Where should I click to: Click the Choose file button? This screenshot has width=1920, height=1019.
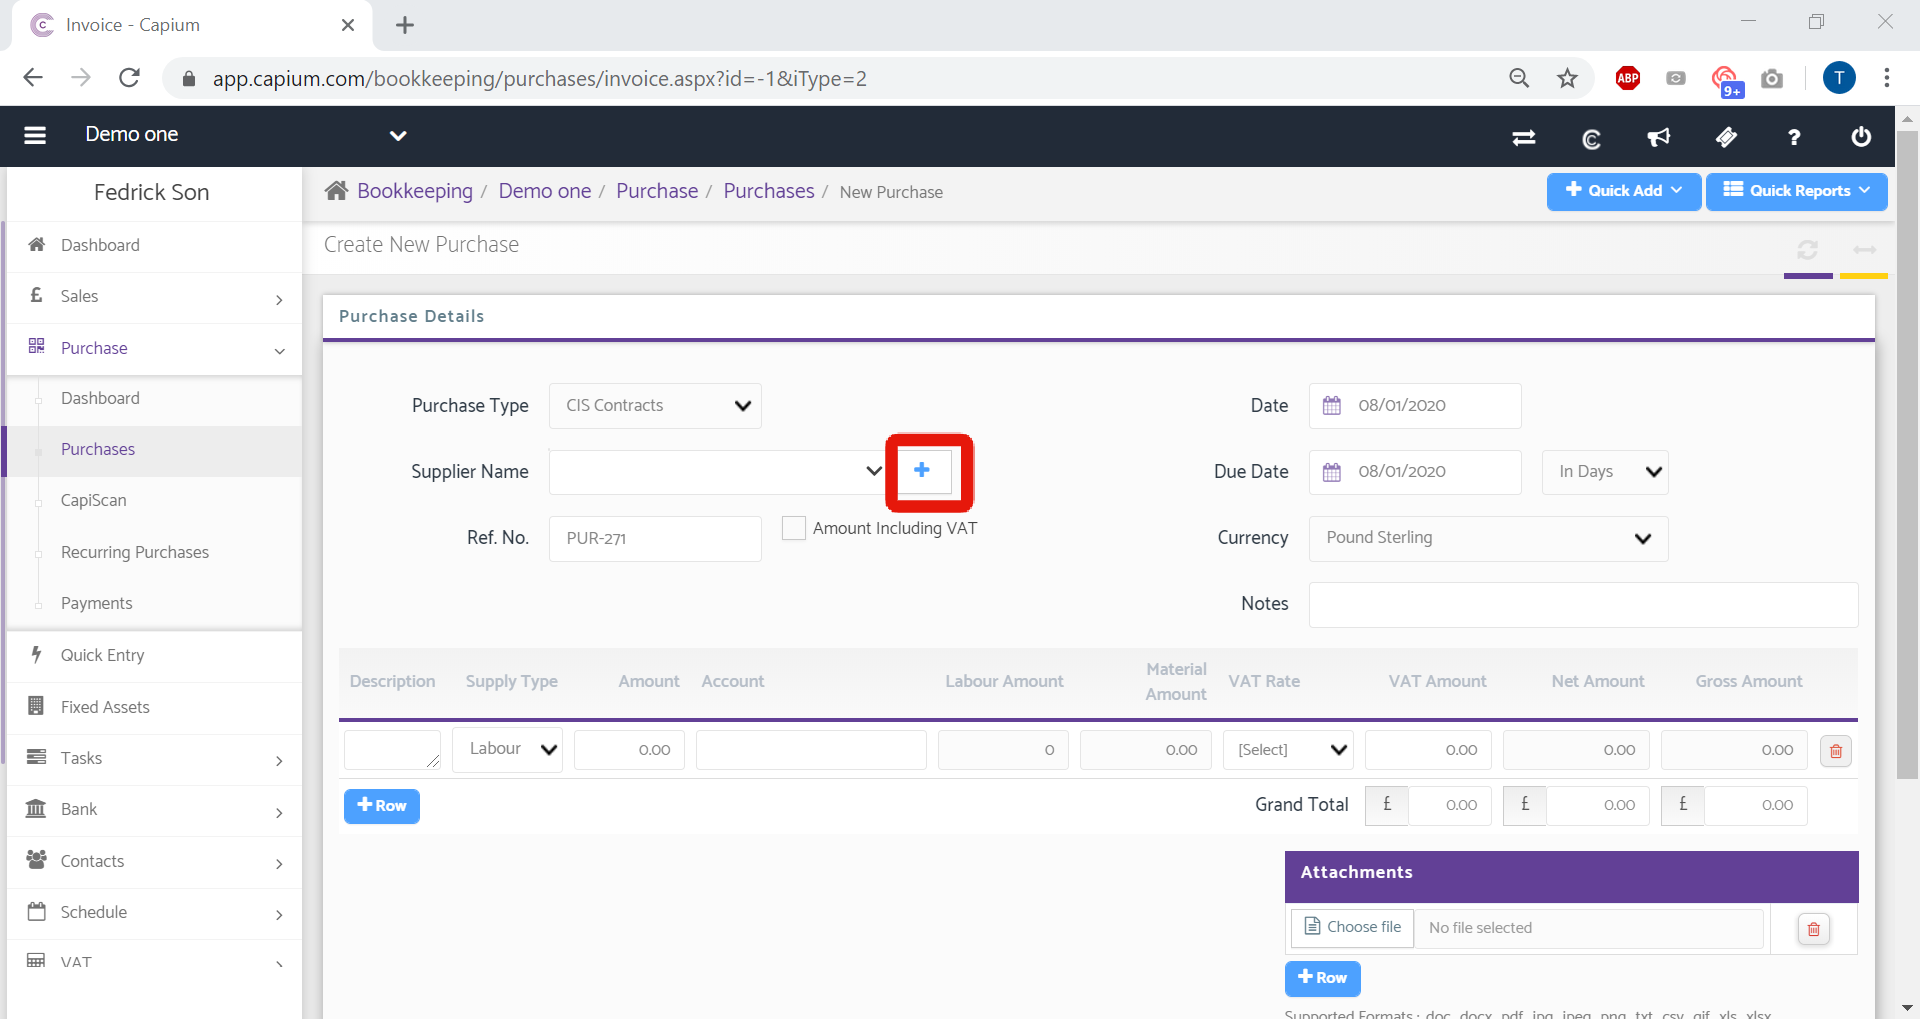pos(1353,928)
